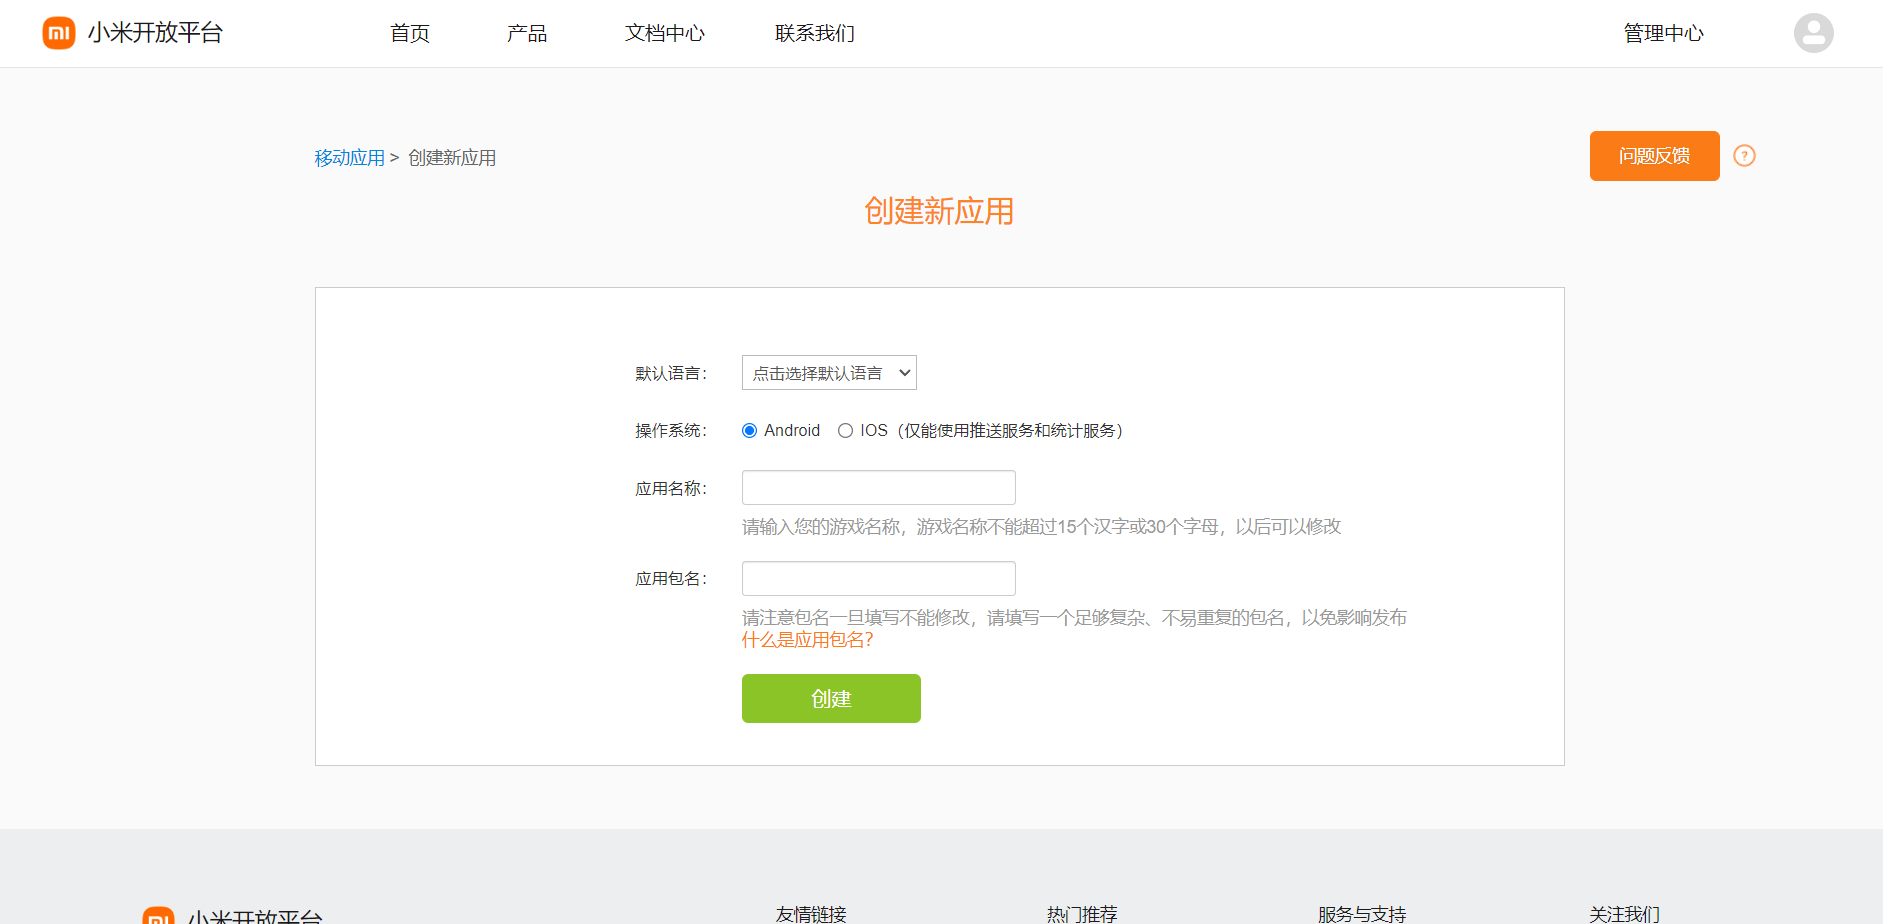Open the 什么是应用包名? help link

807,640
